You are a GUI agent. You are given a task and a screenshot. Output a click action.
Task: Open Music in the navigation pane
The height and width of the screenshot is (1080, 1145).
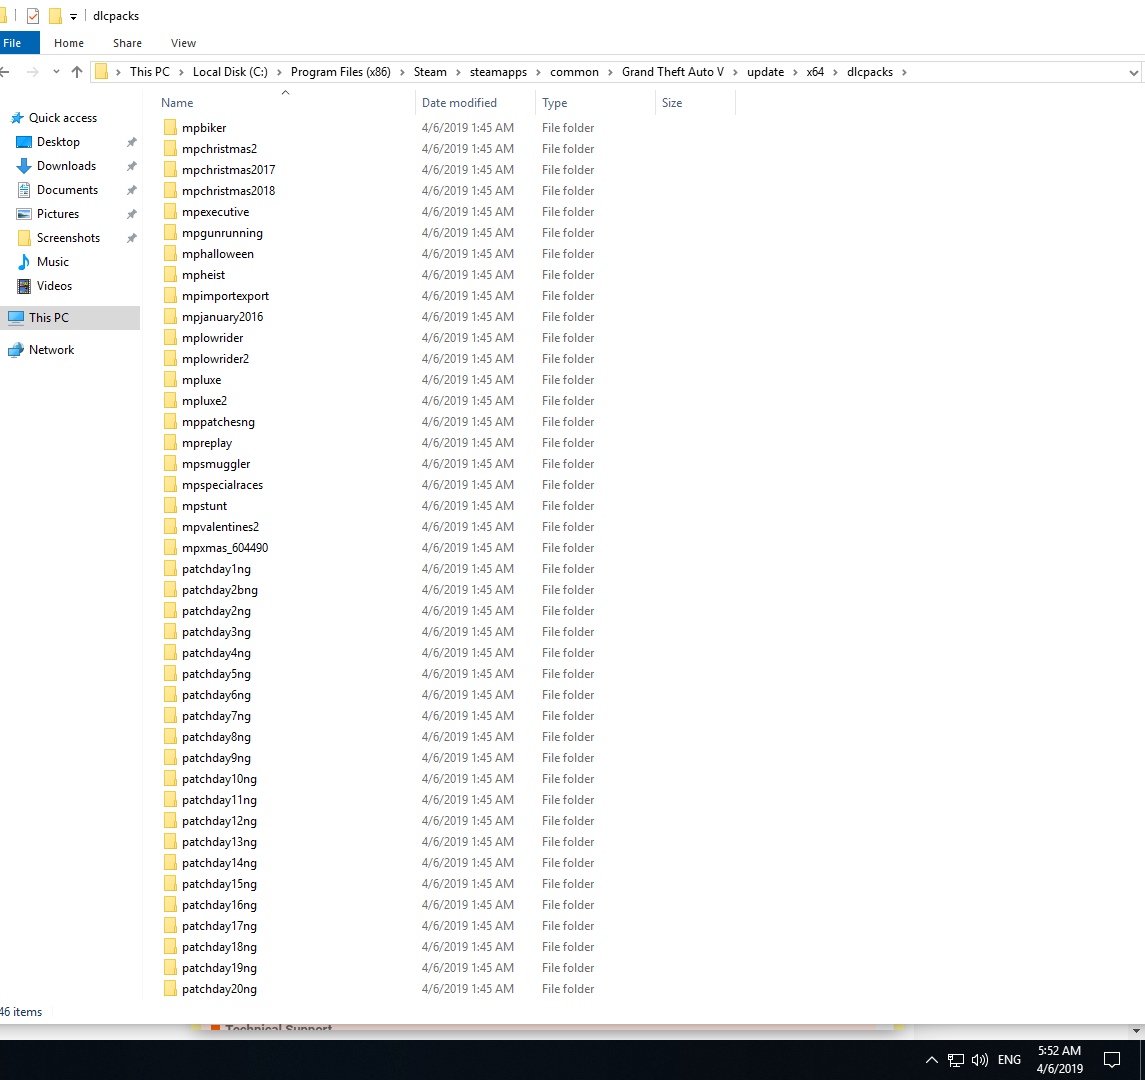coord(53,261)
